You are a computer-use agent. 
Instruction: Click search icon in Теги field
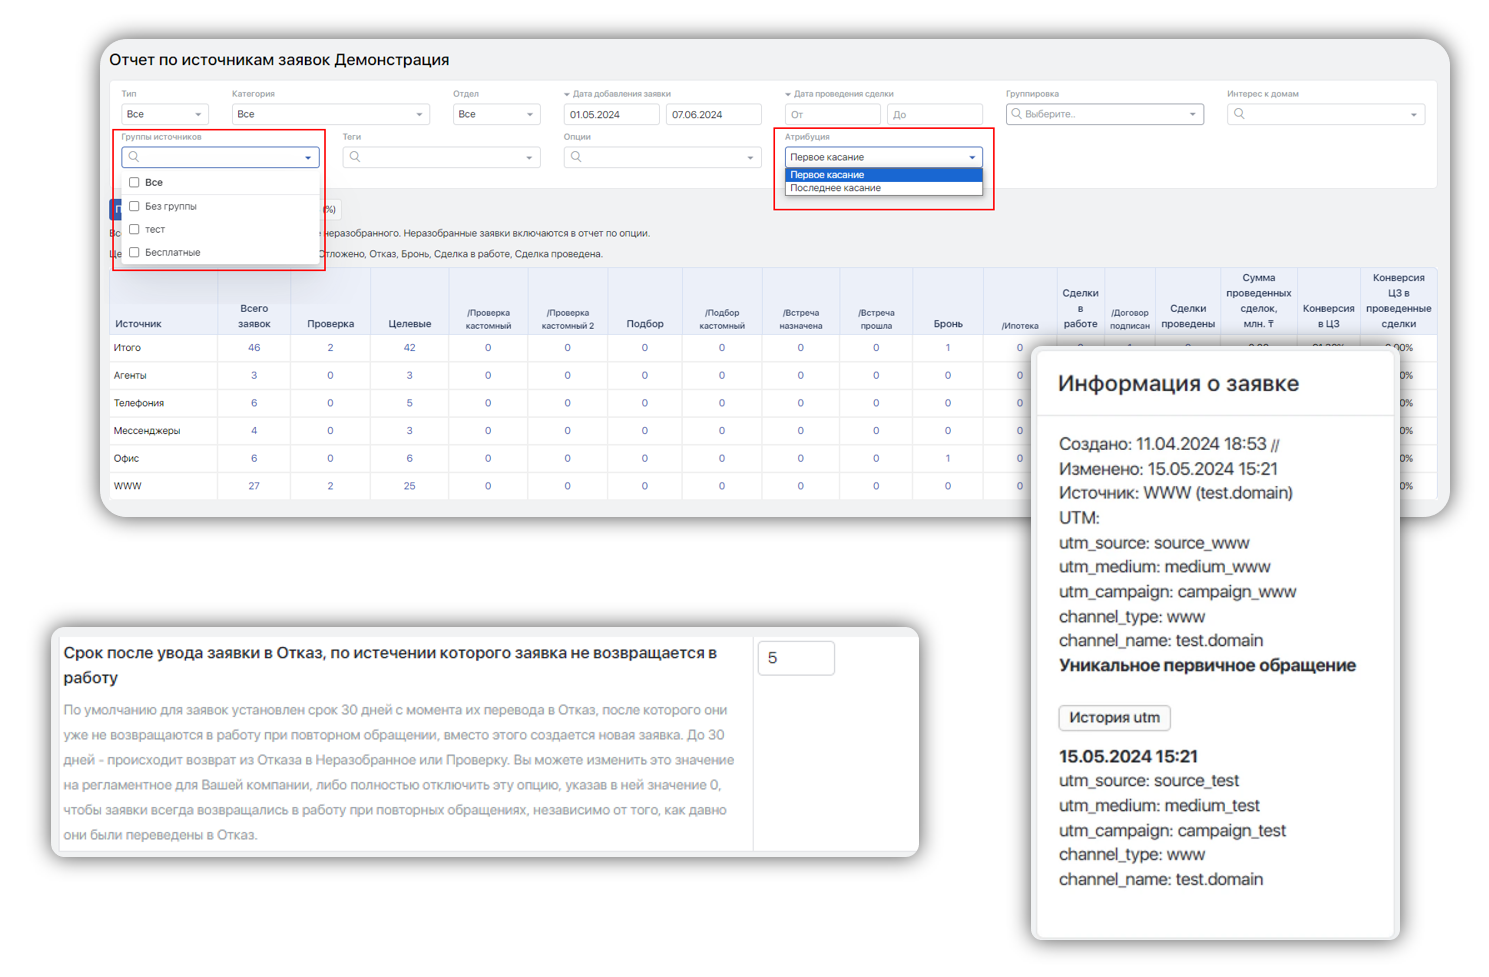[355, 157]
